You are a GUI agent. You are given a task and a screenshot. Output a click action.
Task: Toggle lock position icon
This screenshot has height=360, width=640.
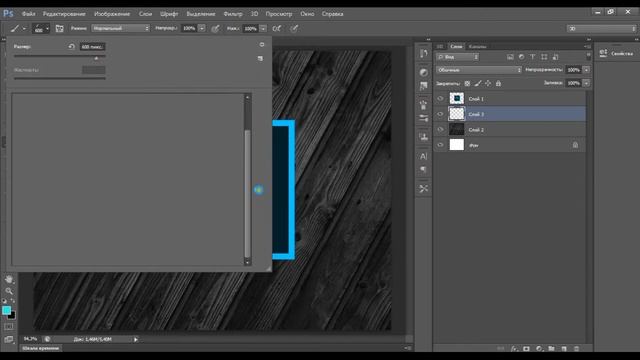pyautogui.click(x=488, y=84)
